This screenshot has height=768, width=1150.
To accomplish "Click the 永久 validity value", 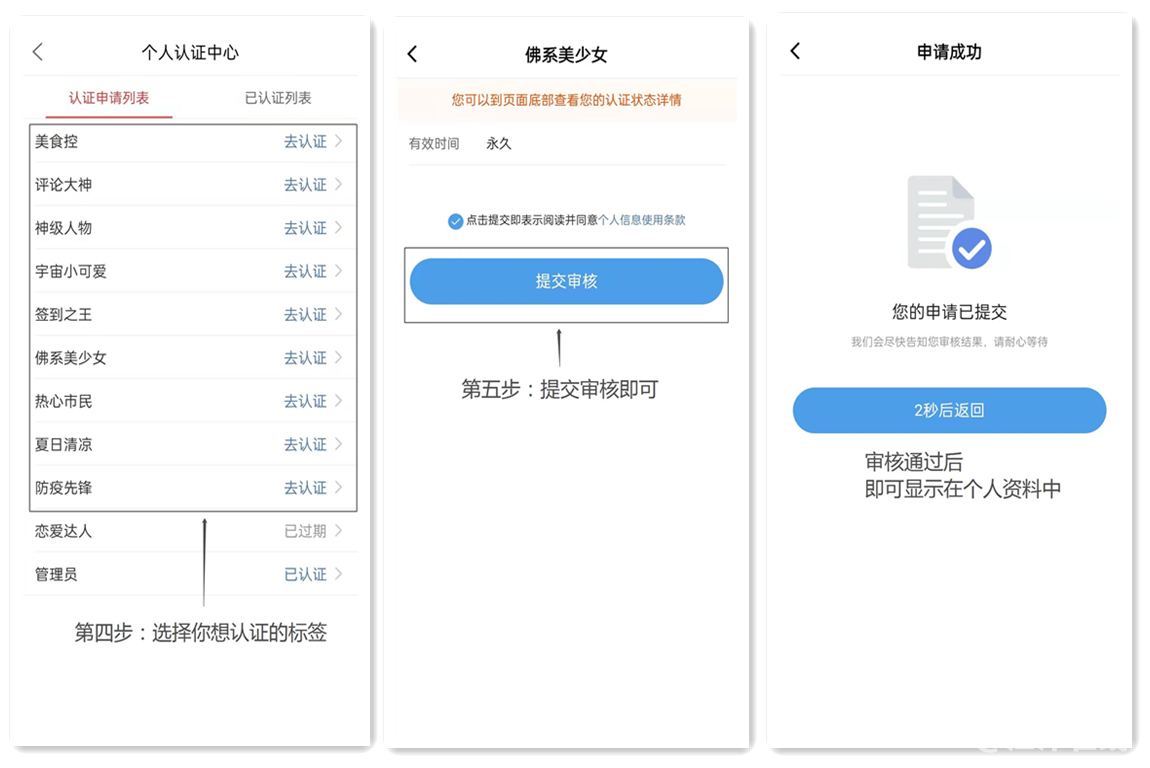I will click(499, 144).
